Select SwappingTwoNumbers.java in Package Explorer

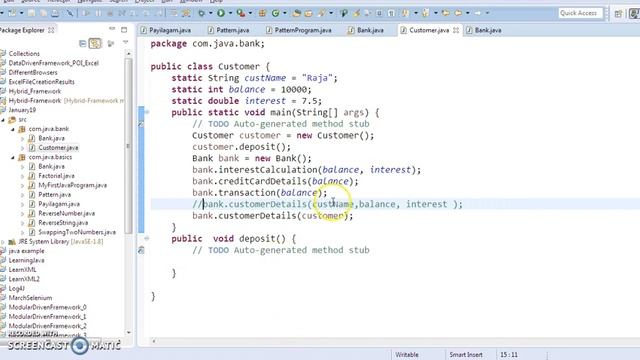(x=77, y=232)
